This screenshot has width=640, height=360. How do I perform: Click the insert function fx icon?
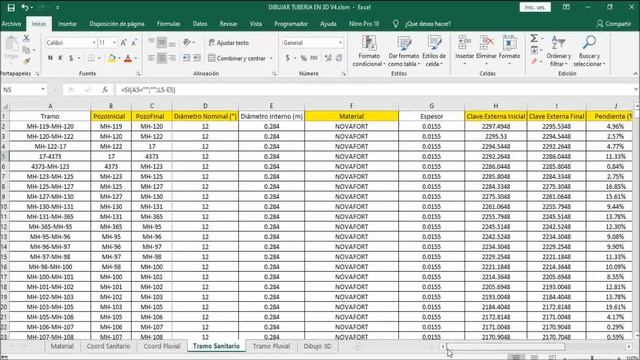pyautogui.click(x=105, y=89)
